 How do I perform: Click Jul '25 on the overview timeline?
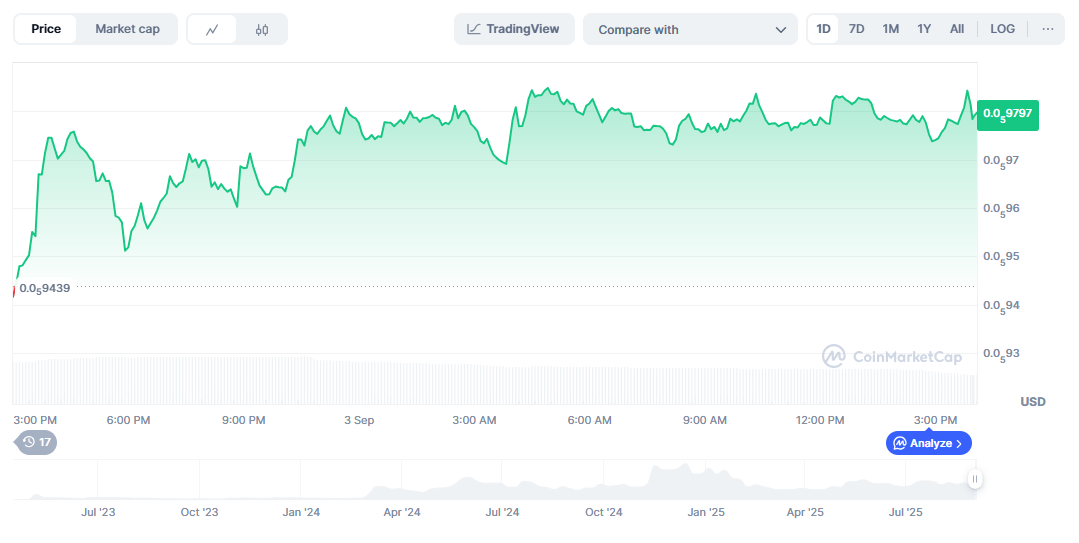click(x=906, y=512)
